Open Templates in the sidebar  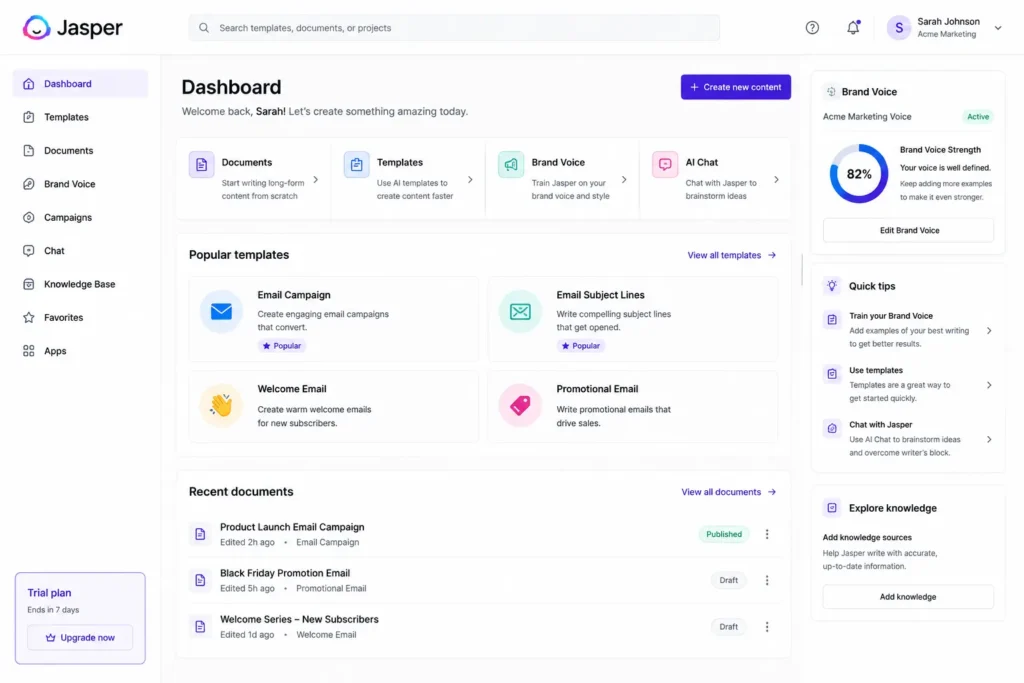80,117
